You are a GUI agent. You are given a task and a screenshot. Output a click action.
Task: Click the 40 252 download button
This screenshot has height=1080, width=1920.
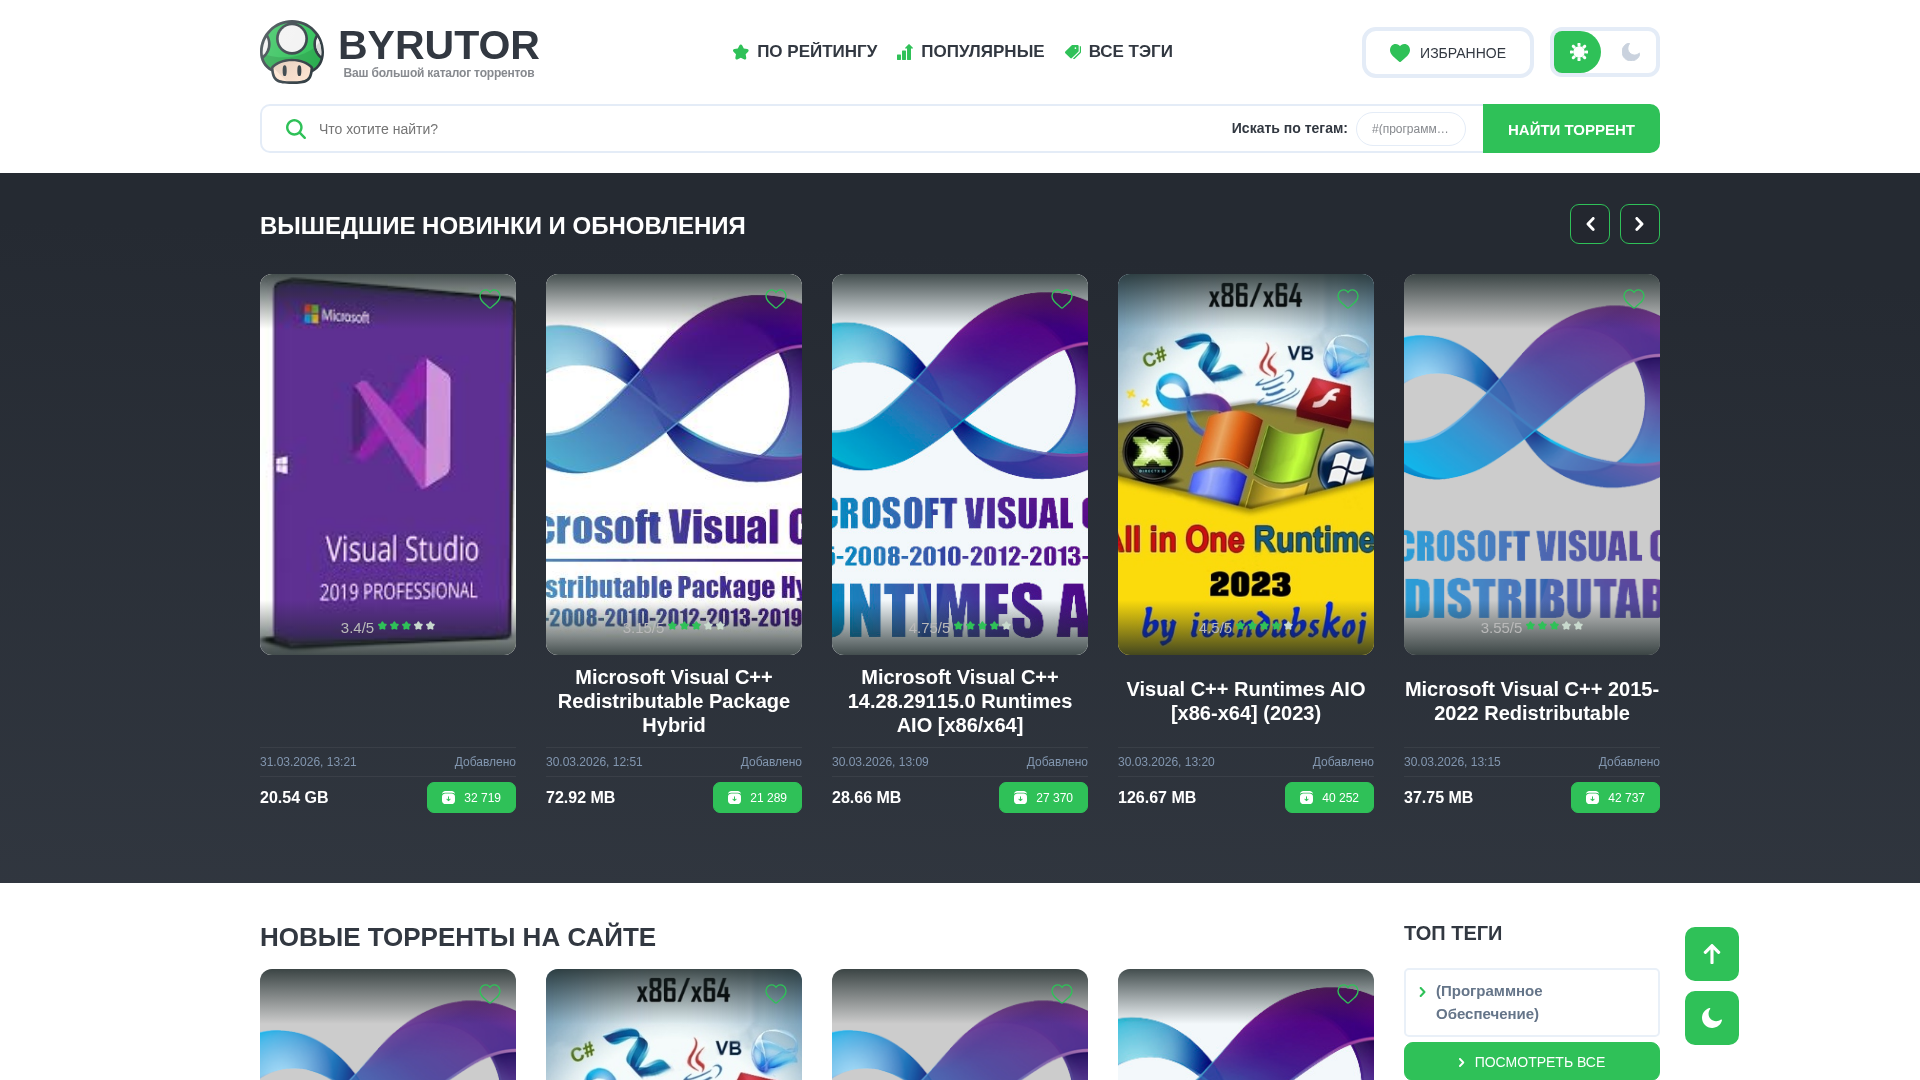tap(1329, 798)
